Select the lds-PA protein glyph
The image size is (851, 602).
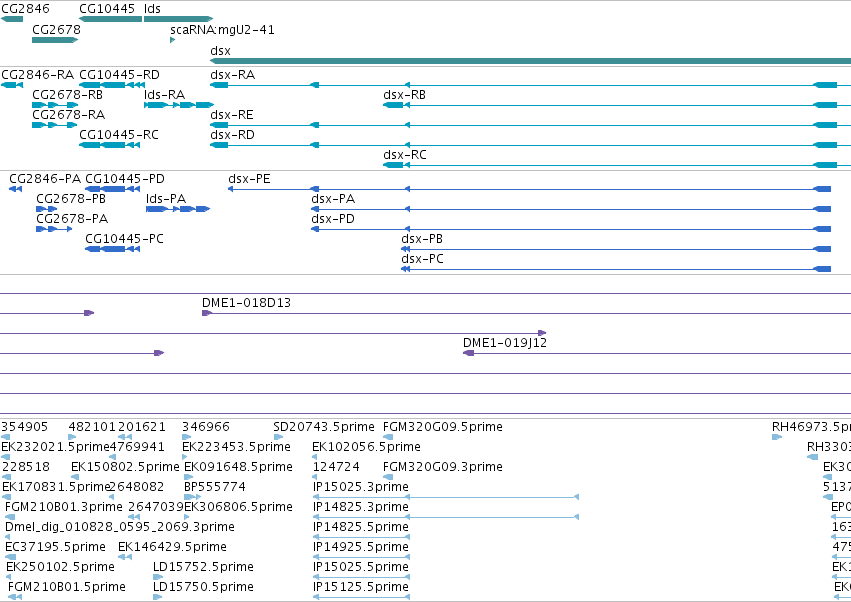point(178,209)
